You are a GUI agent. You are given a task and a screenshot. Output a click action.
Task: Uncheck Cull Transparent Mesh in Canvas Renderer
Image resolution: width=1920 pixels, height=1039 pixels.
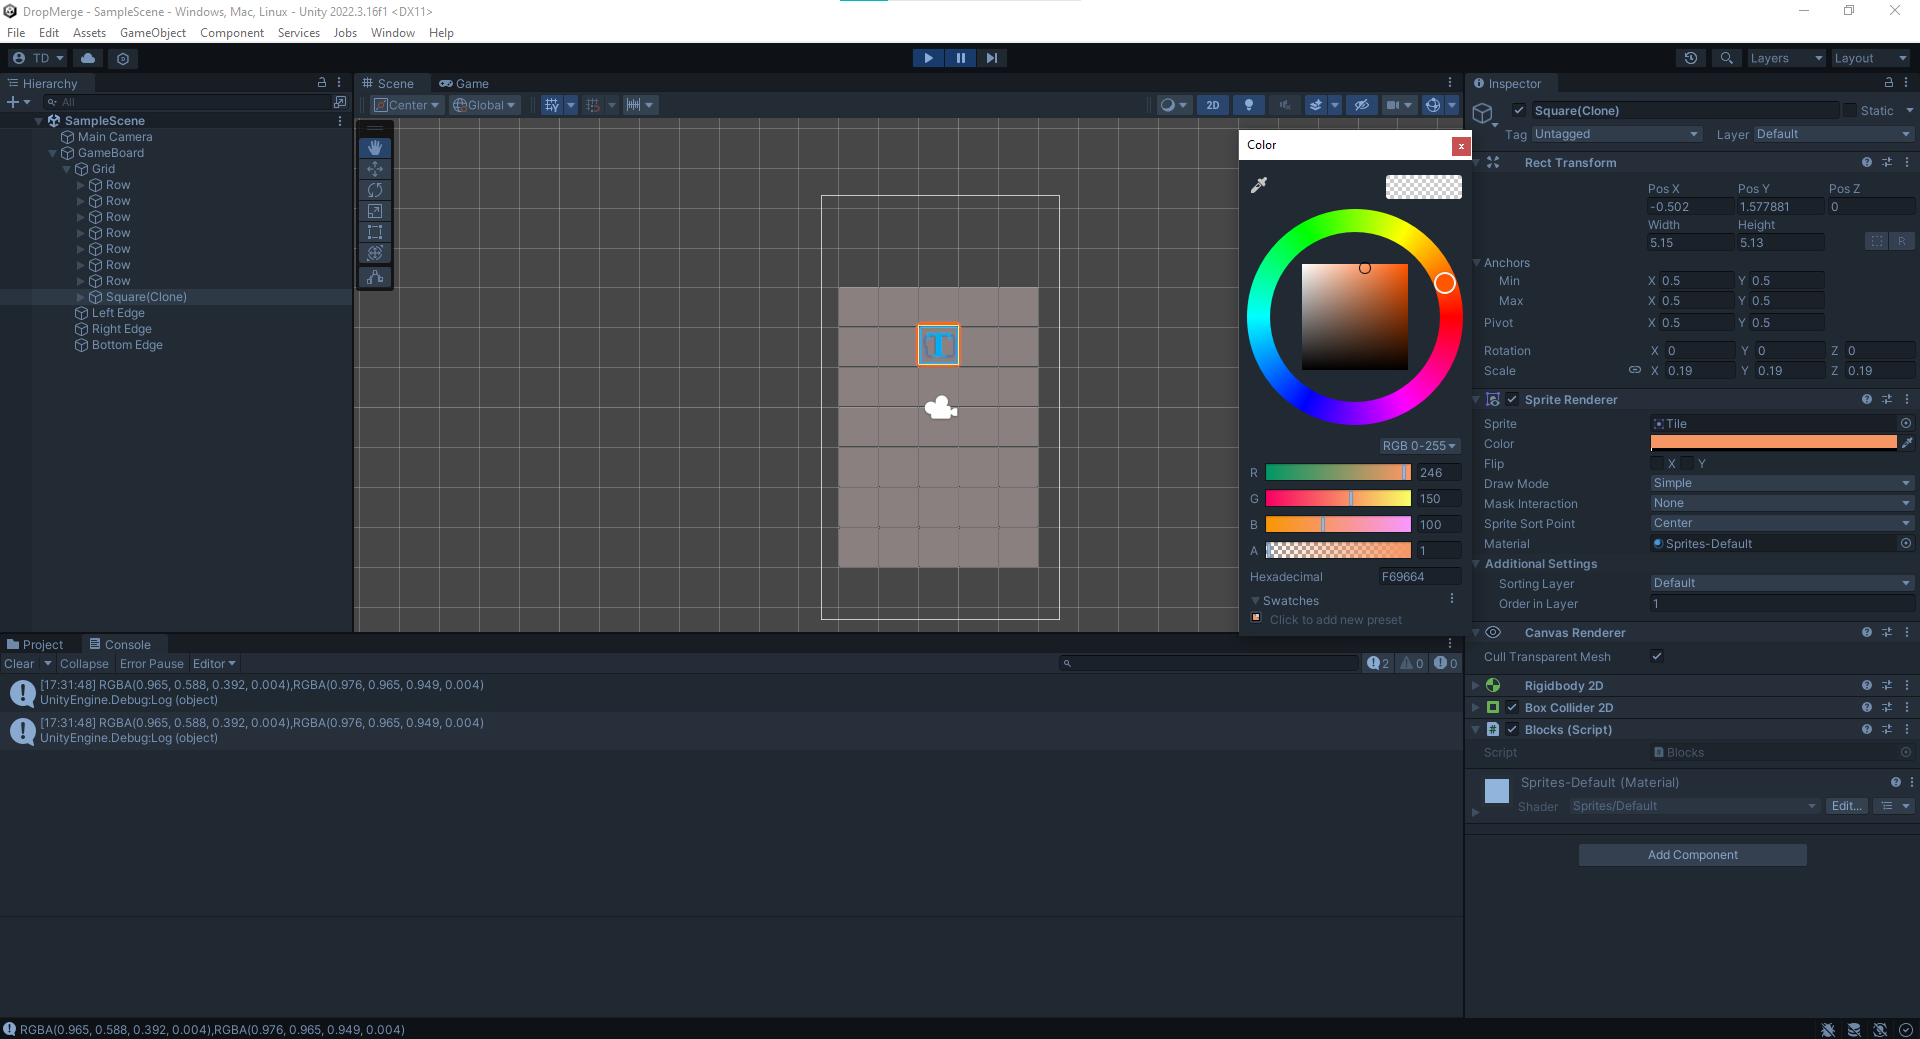coord(1656,656)
